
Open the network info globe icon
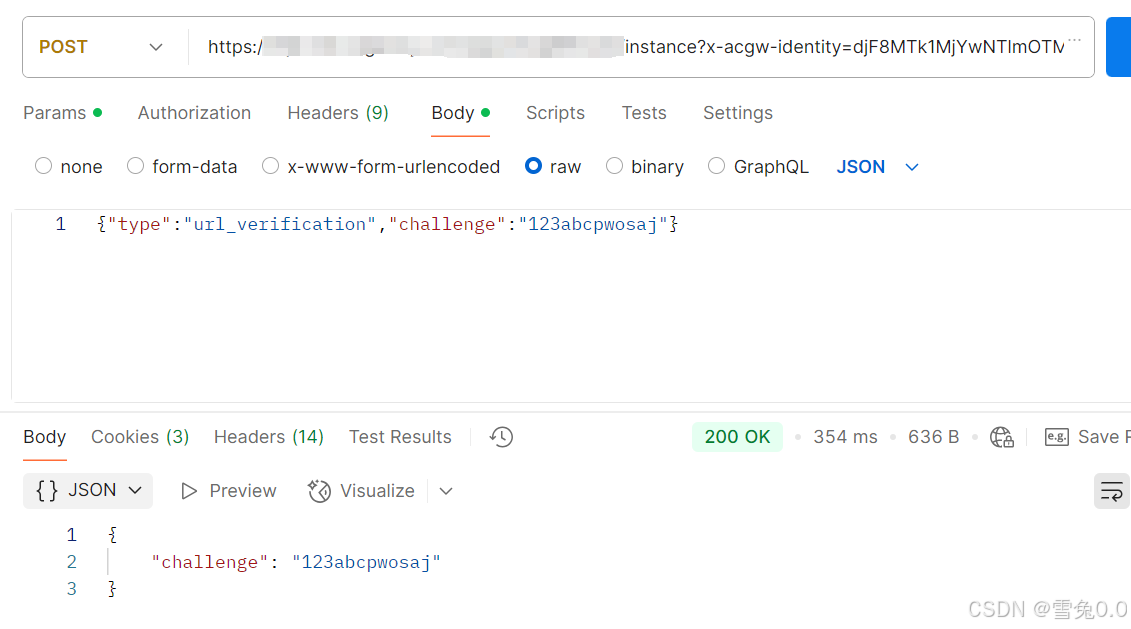pos(1002,437)
